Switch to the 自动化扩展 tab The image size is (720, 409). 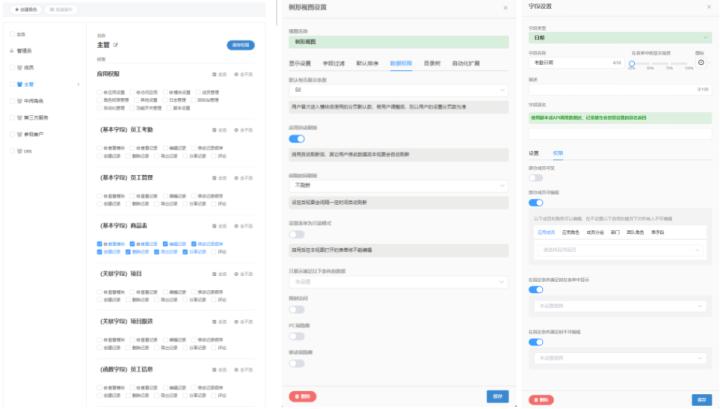pyautogui.click(x=466, y=63)
